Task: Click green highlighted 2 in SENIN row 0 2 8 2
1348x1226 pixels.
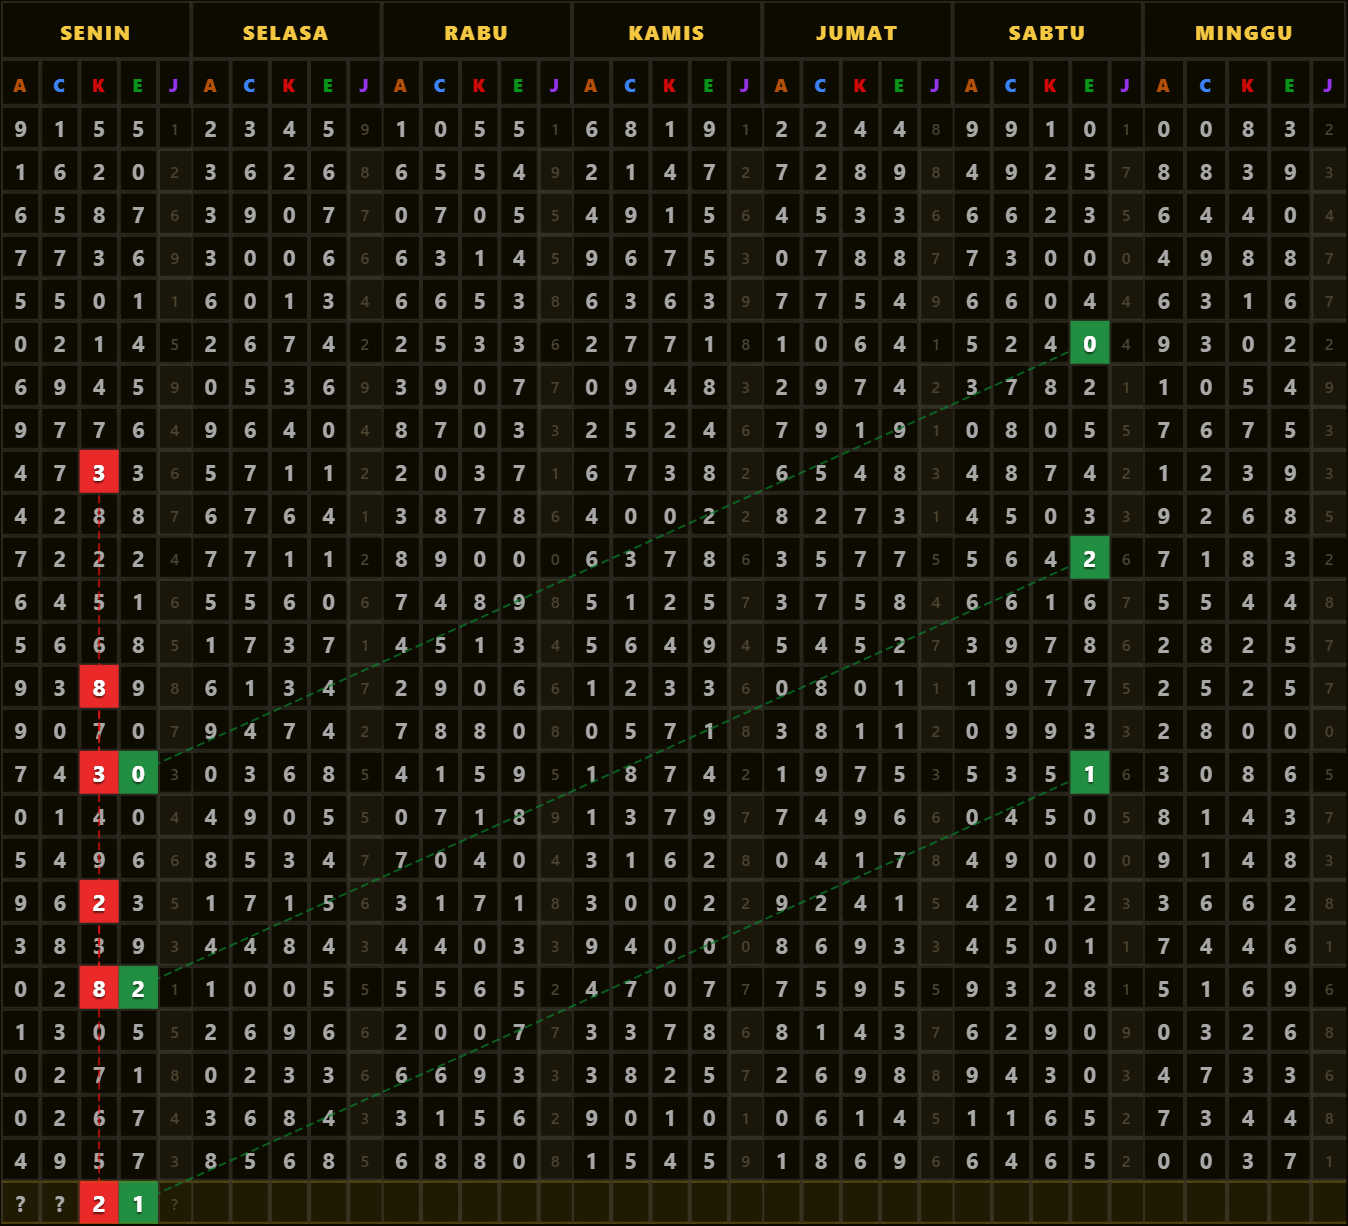Action: click(138, 989)
